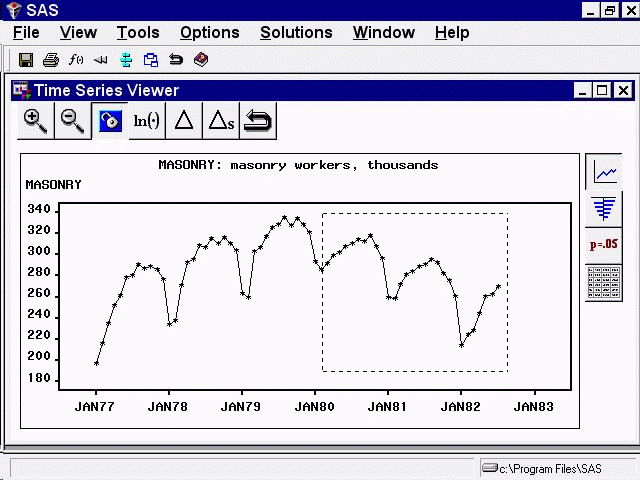Expand the Window menu
The image size is (640, 480).
[383, 32]
